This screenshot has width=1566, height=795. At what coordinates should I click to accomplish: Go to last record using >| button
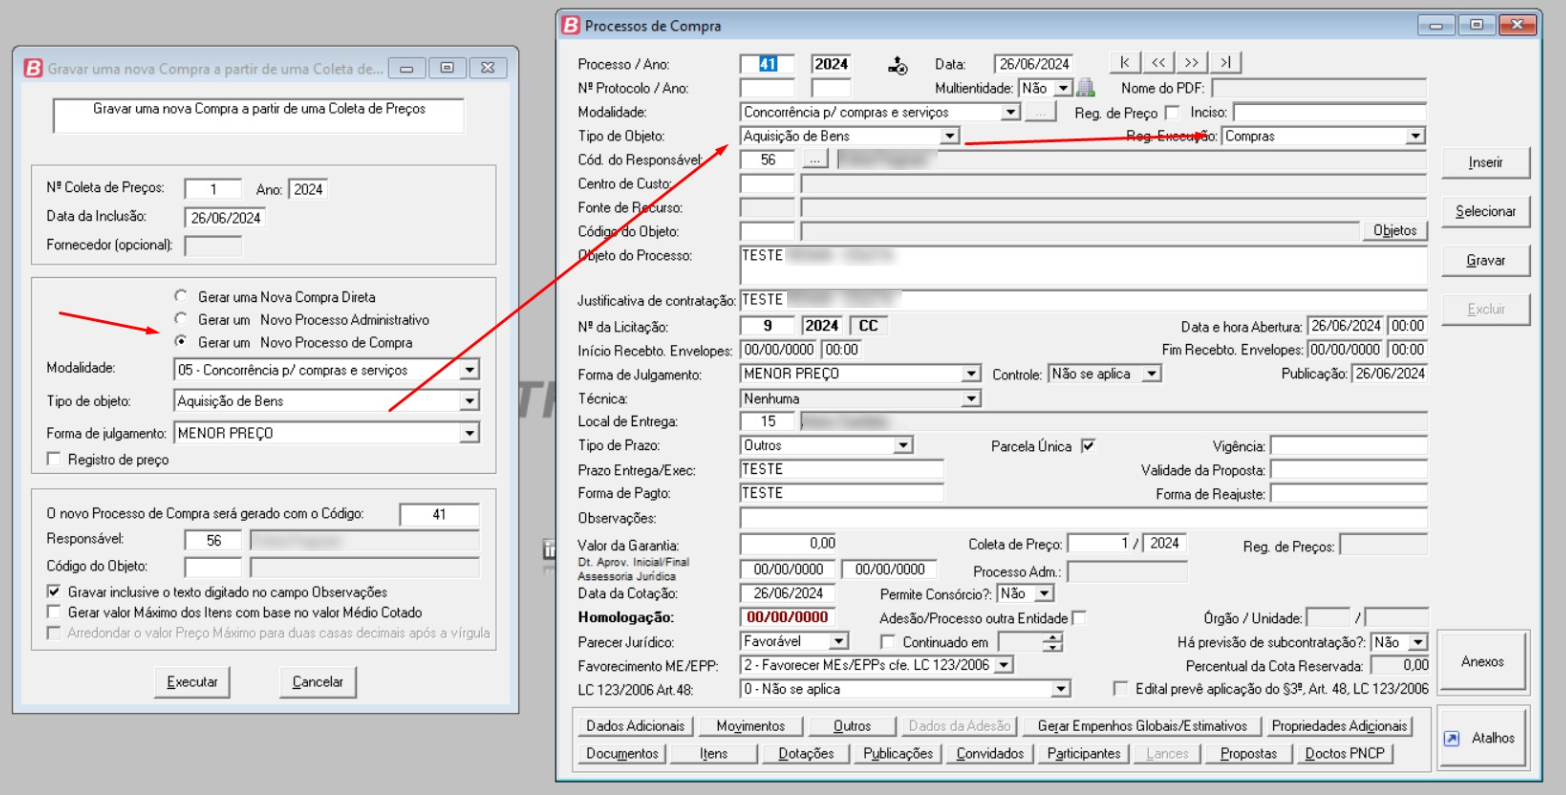(1225, 63)
